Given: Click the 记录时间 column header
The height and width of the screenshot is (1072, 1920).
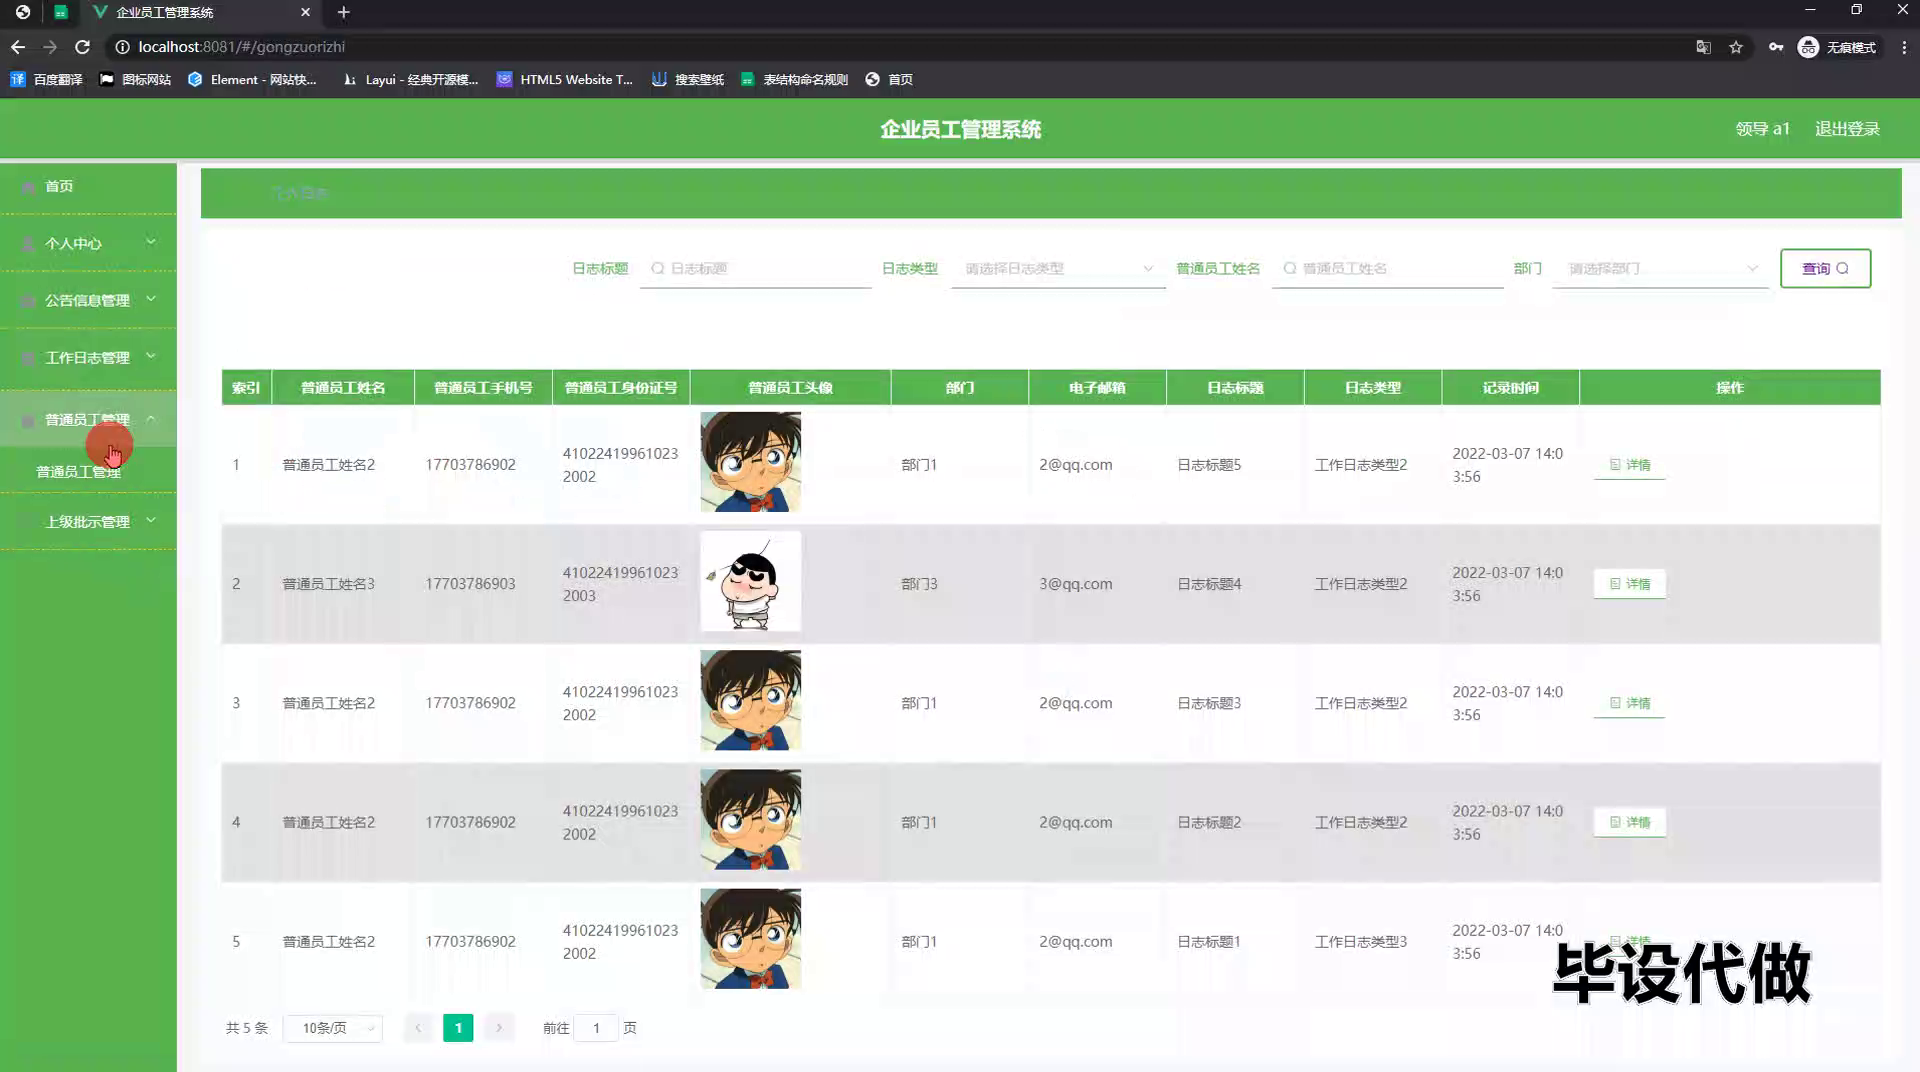Looking at the screenshot, I should 1510,387.
